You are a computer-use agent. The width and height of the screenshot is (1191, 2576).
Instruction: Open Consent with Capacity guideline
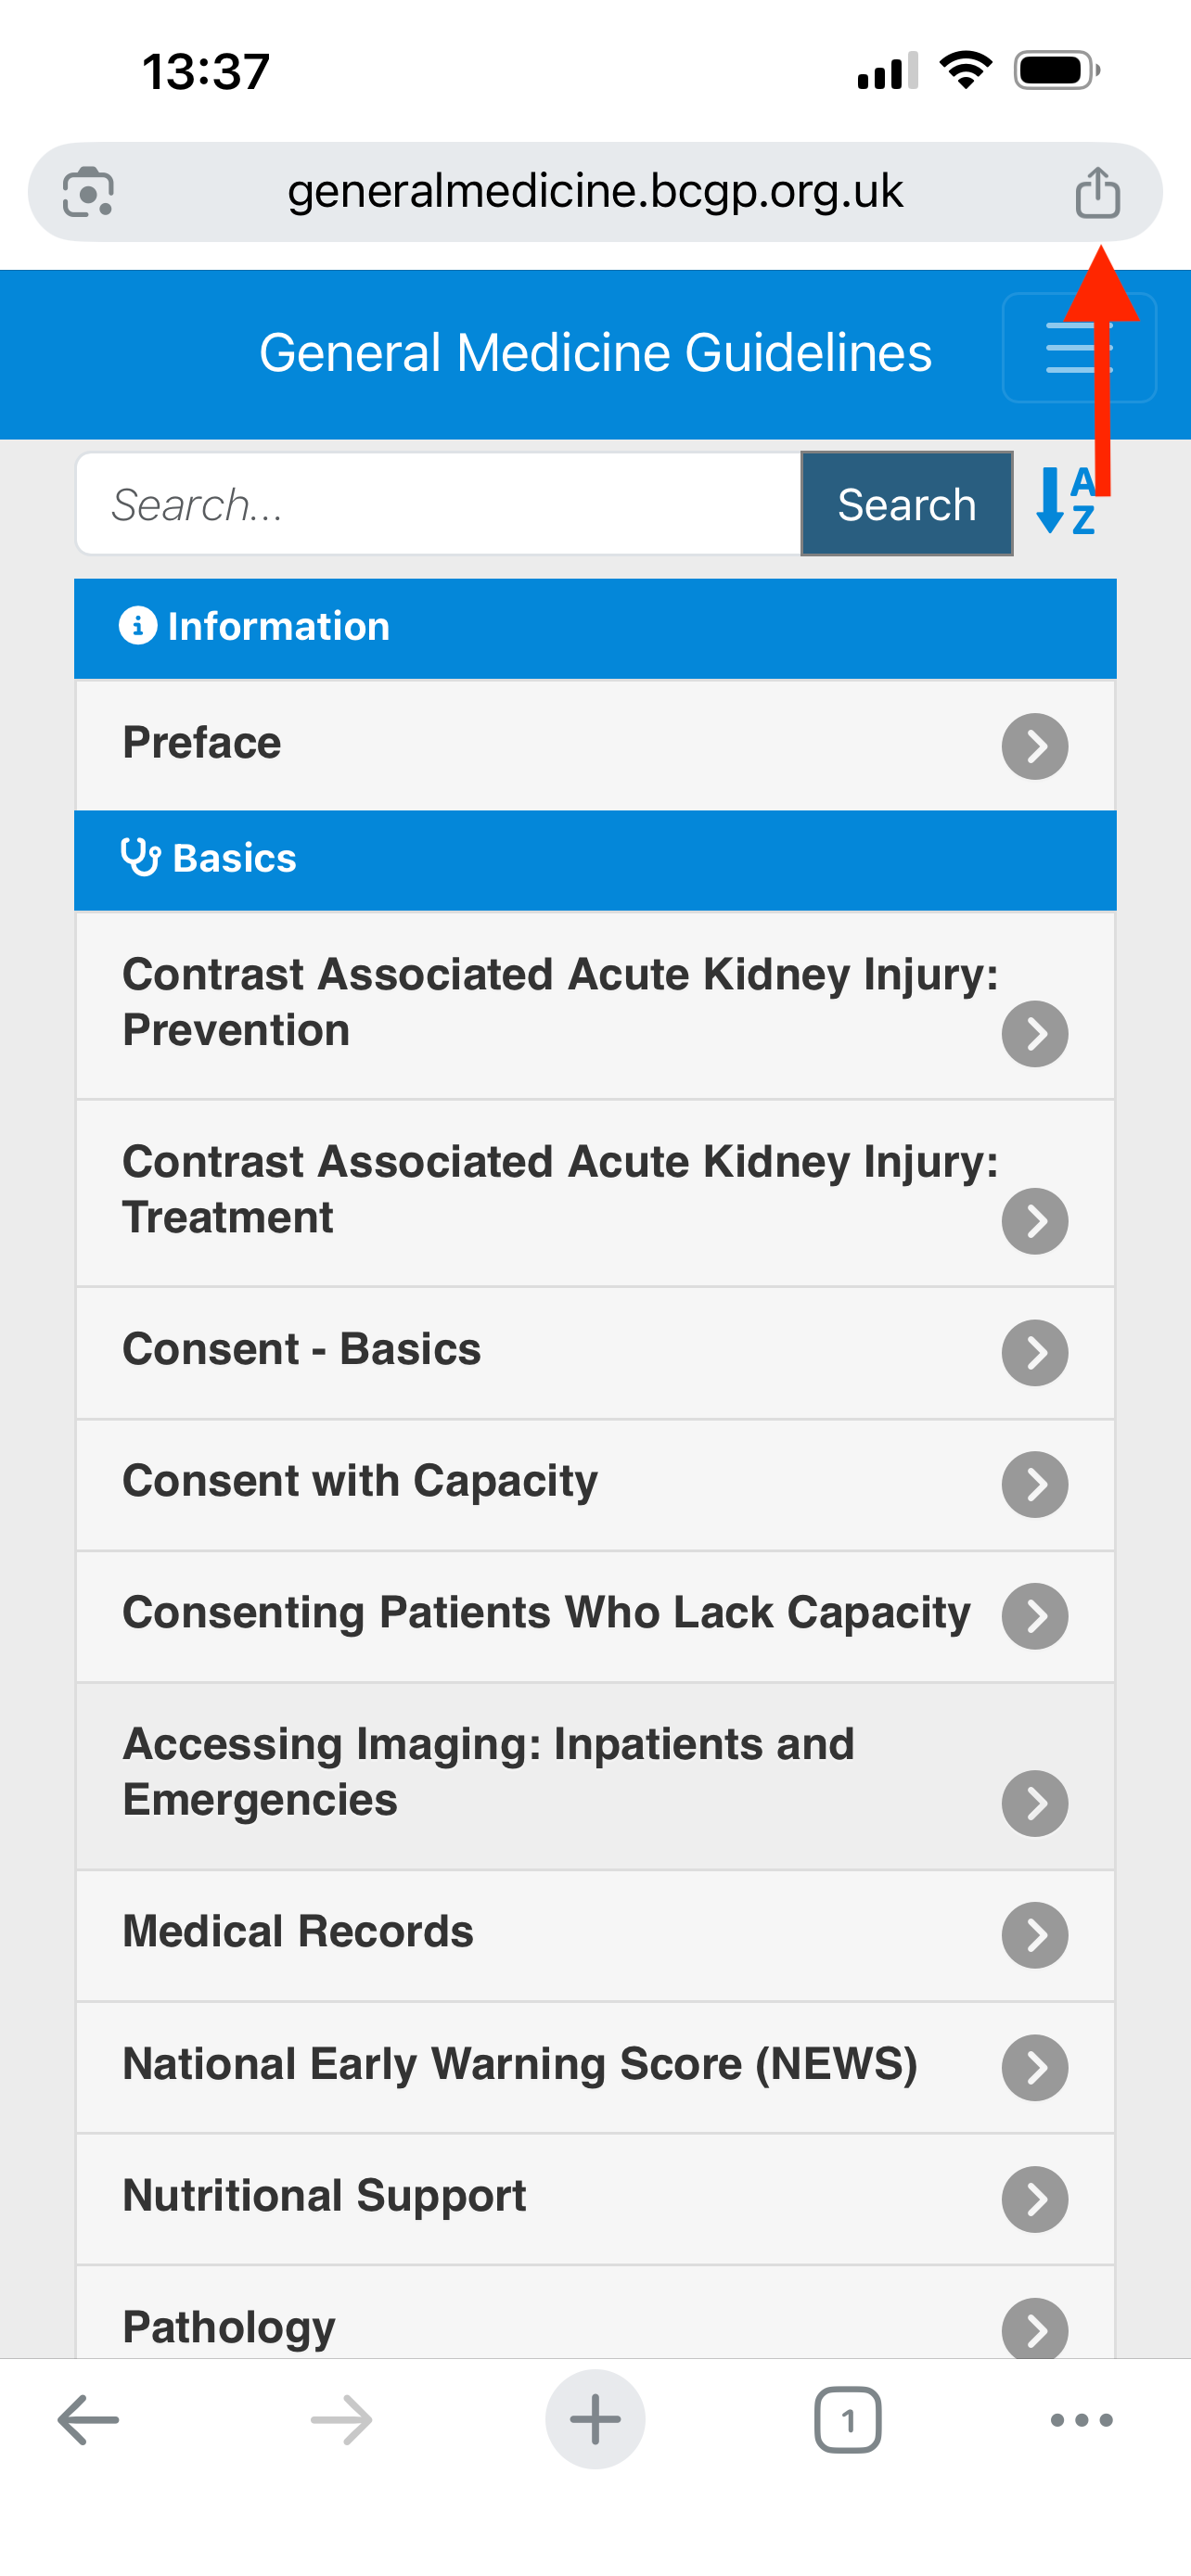pyautogui.click(x=595, y=1485)
